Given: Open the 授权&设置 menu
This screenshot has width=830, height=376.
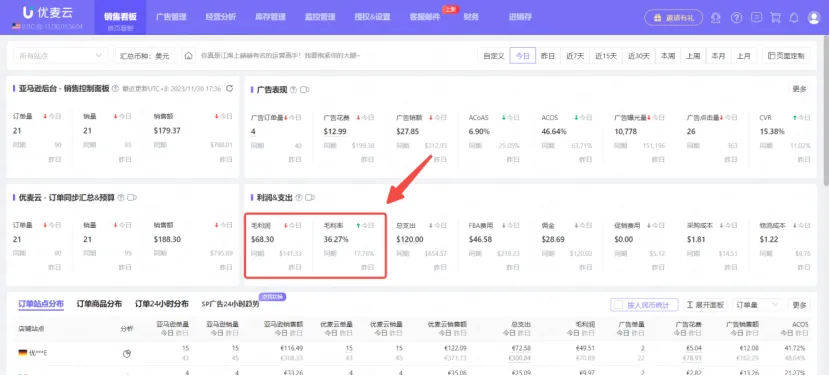Looking at the screenshot, I should (372, 17).
